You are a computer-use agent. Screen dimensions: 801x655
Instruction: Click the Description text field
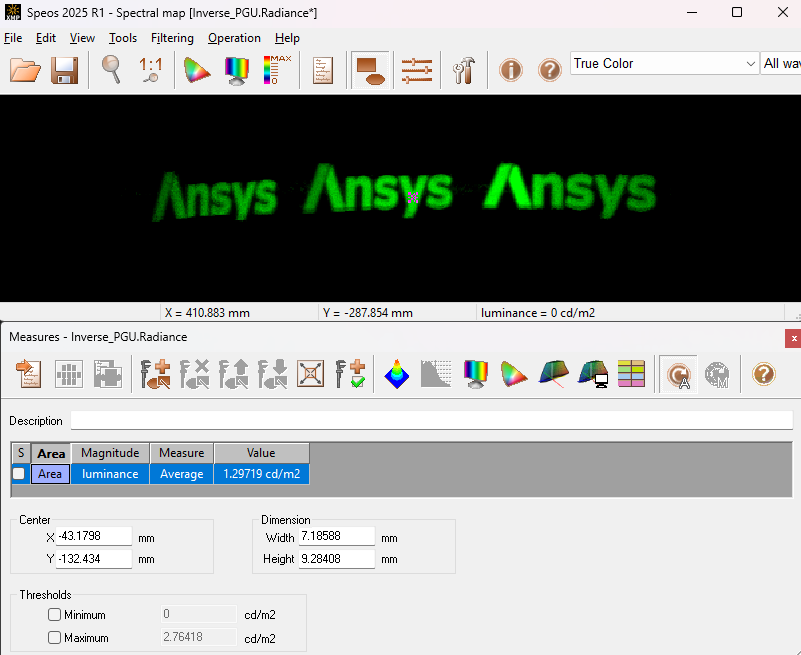click(432, 421)
